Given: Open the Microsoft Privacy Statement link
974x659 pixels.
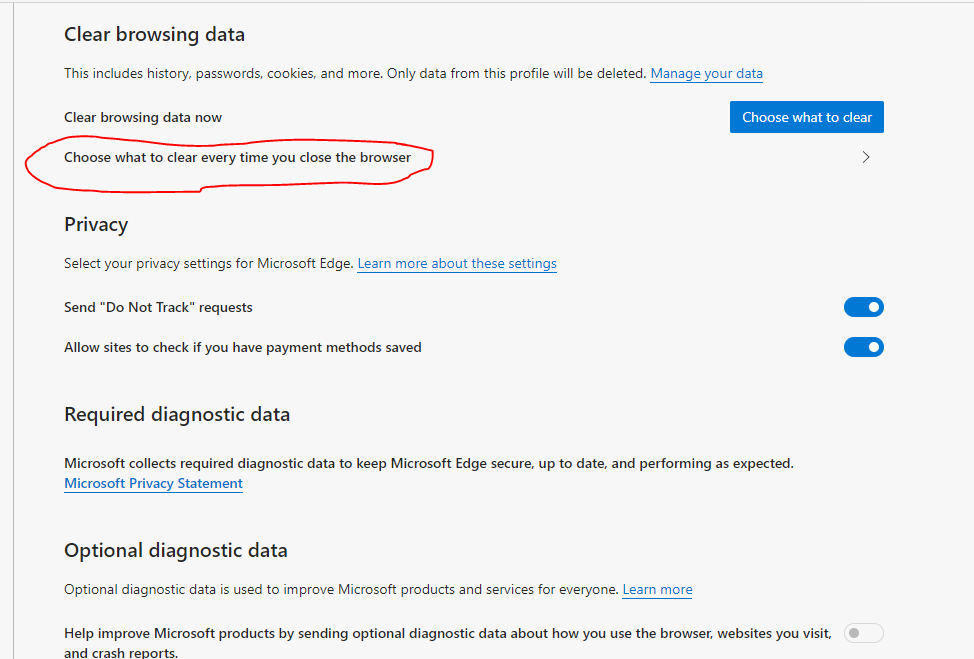Looking at the screenshot, I should [153, 483].
